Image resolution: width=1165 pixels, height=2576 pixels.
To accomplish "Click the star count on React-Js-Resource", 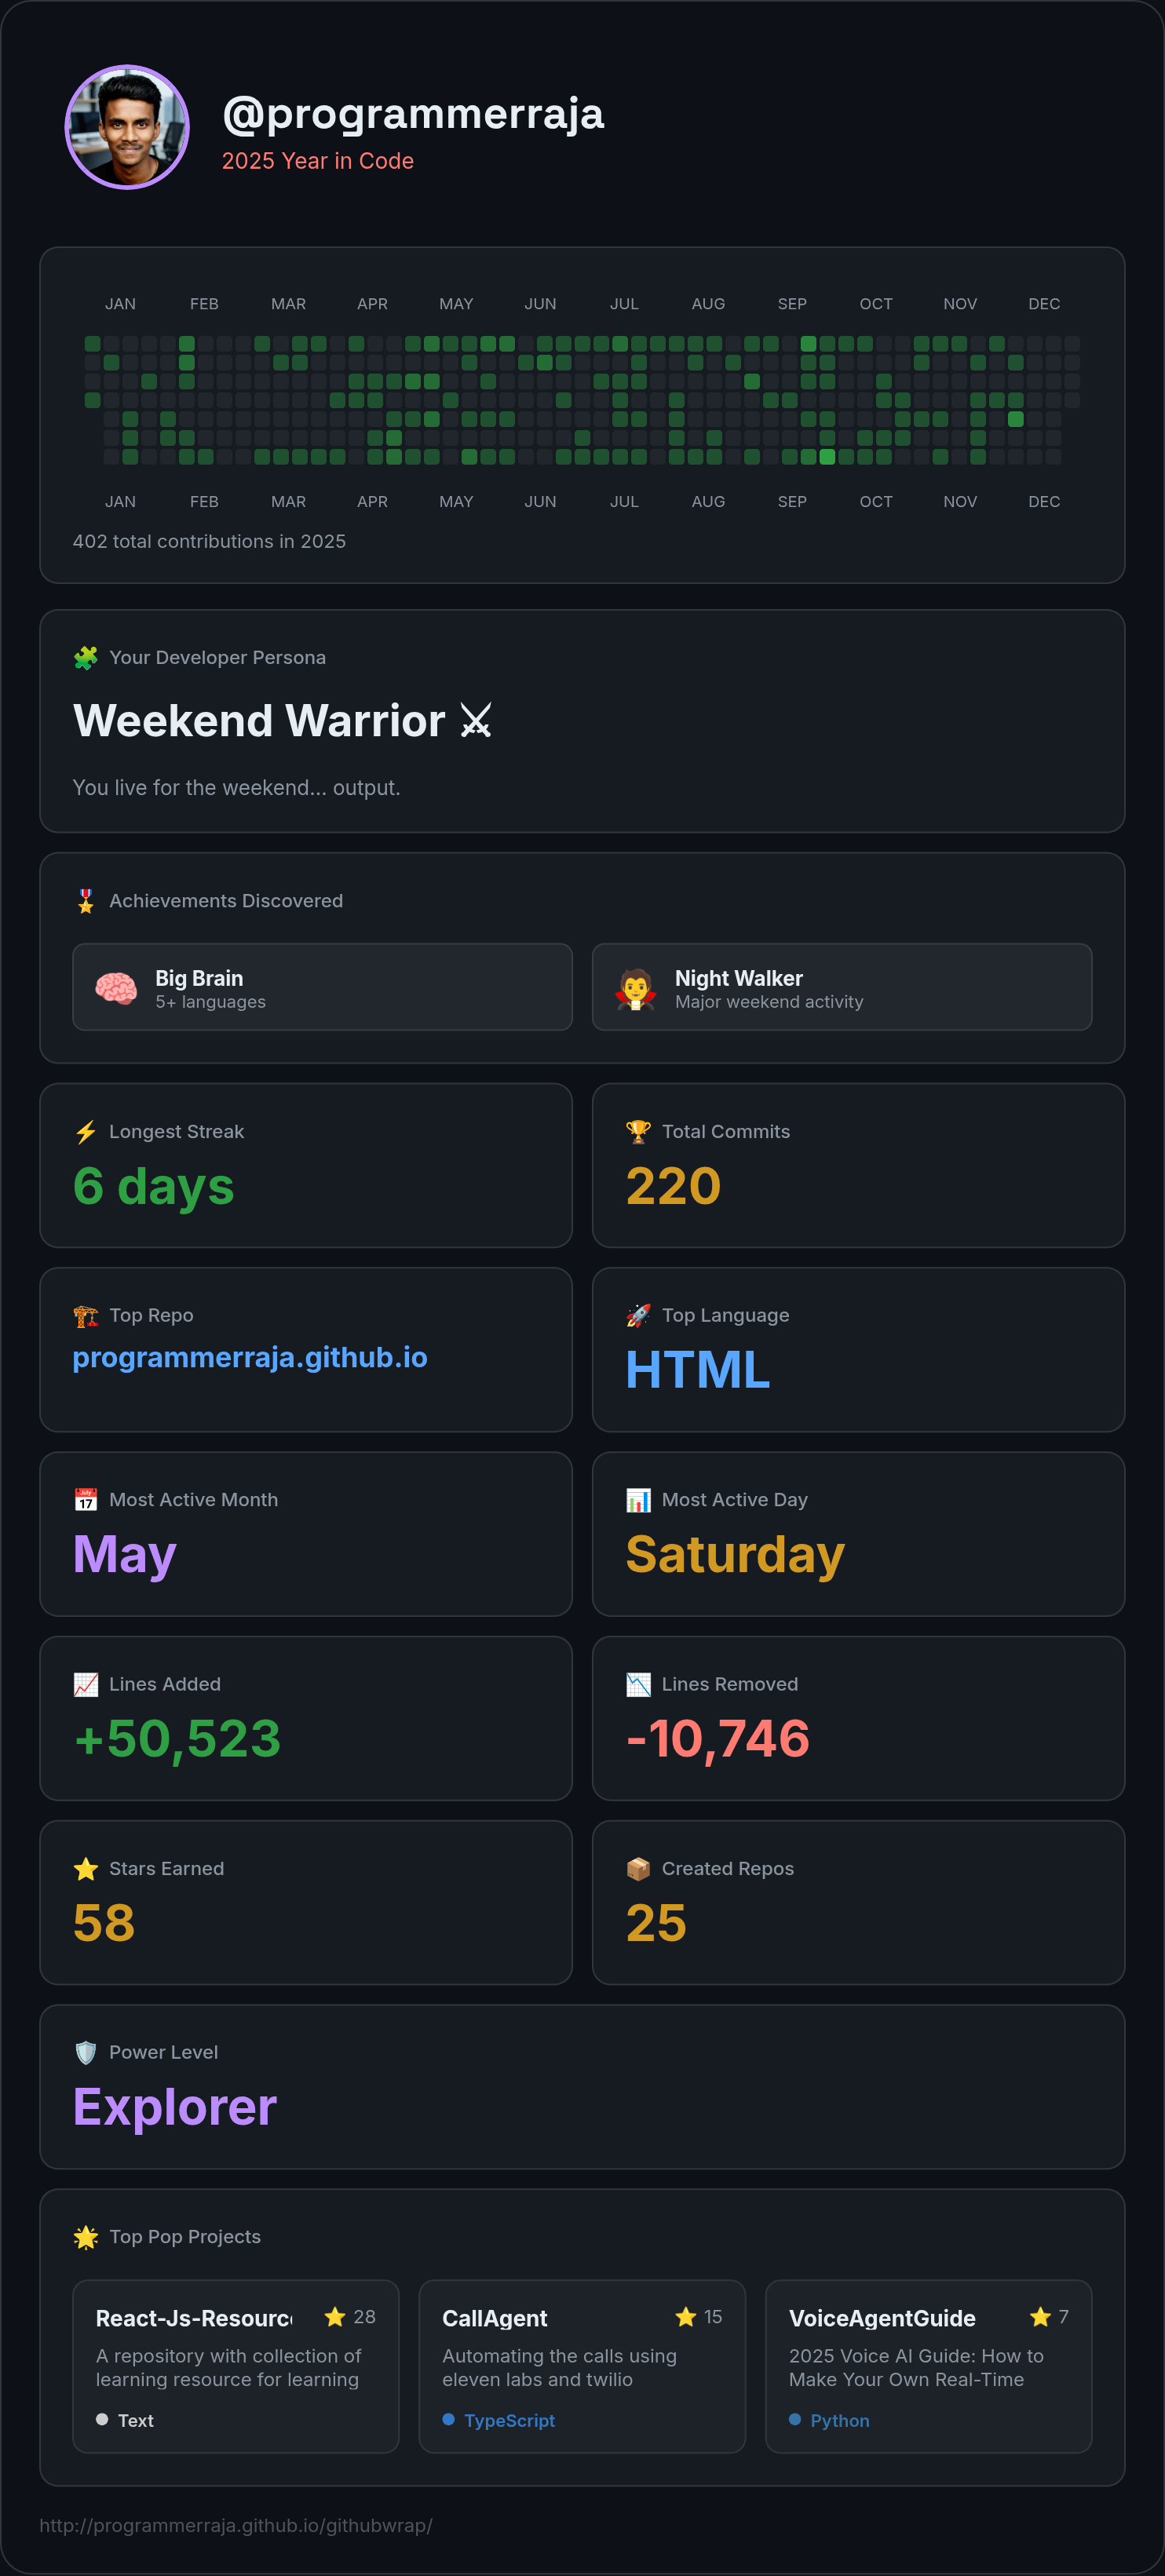I will pos(351,2317).
